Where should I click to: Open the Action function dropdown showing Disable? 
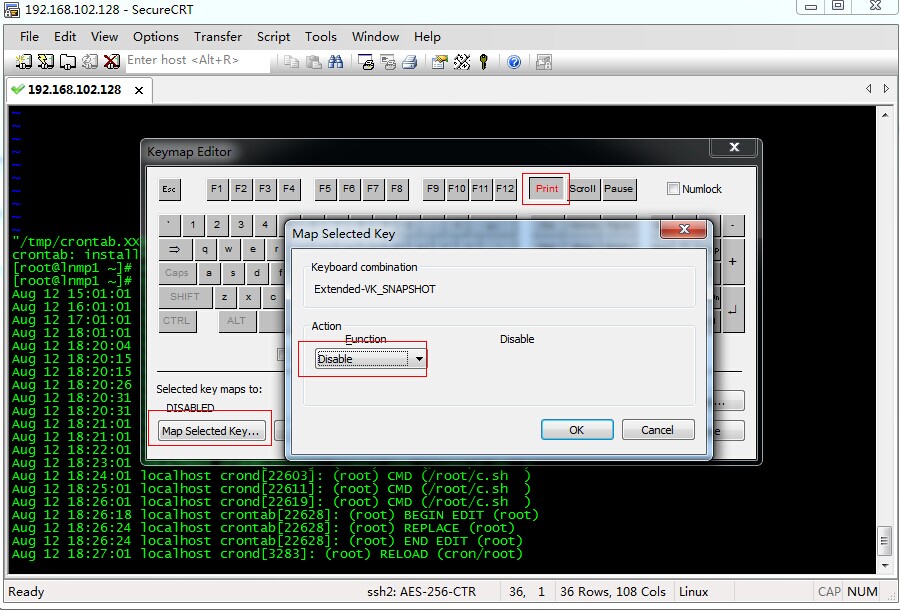click(419, 358)
